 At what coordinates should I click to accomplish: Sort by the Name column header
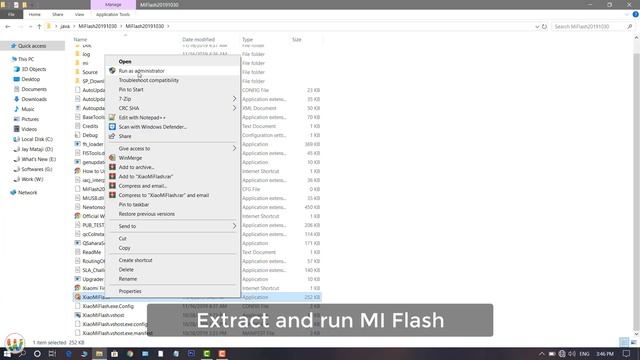(80, 40)
